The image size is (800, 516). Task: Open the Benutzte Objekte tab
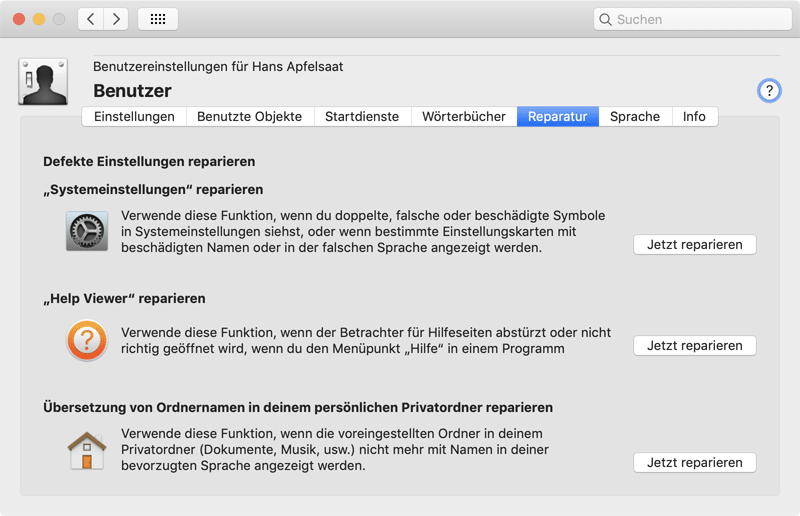pyautogui.click(x=249, y=116)
